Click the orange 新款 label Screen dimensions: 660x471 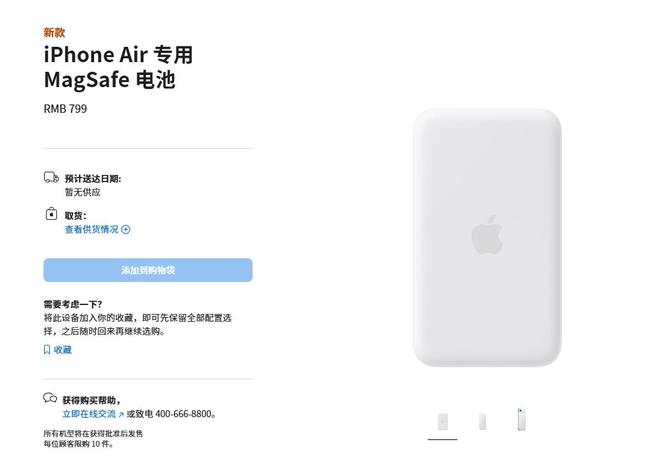[54, 32]
